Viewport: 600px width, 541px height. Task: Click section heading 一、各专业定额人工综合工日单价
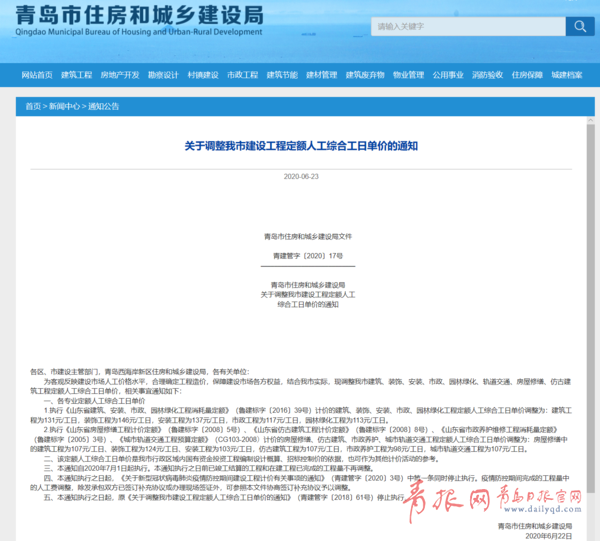pyautogui.click(x=95, y=401)
